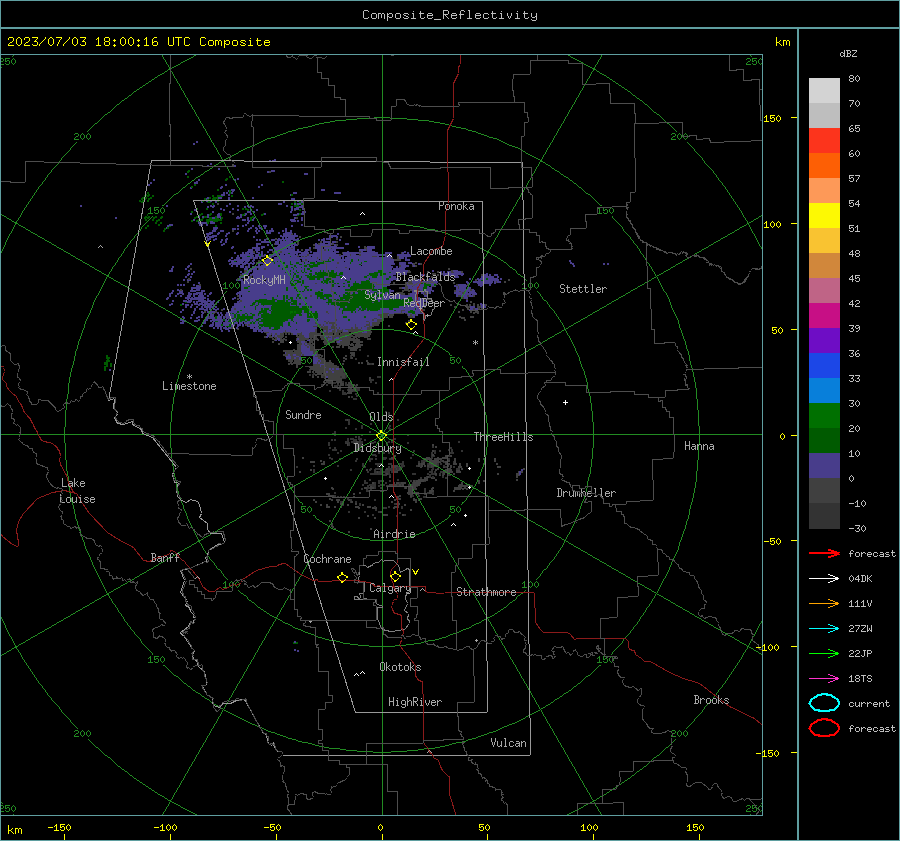
Task: Click the green 22JP arrow icon
Action: click(x=824, y=653)
